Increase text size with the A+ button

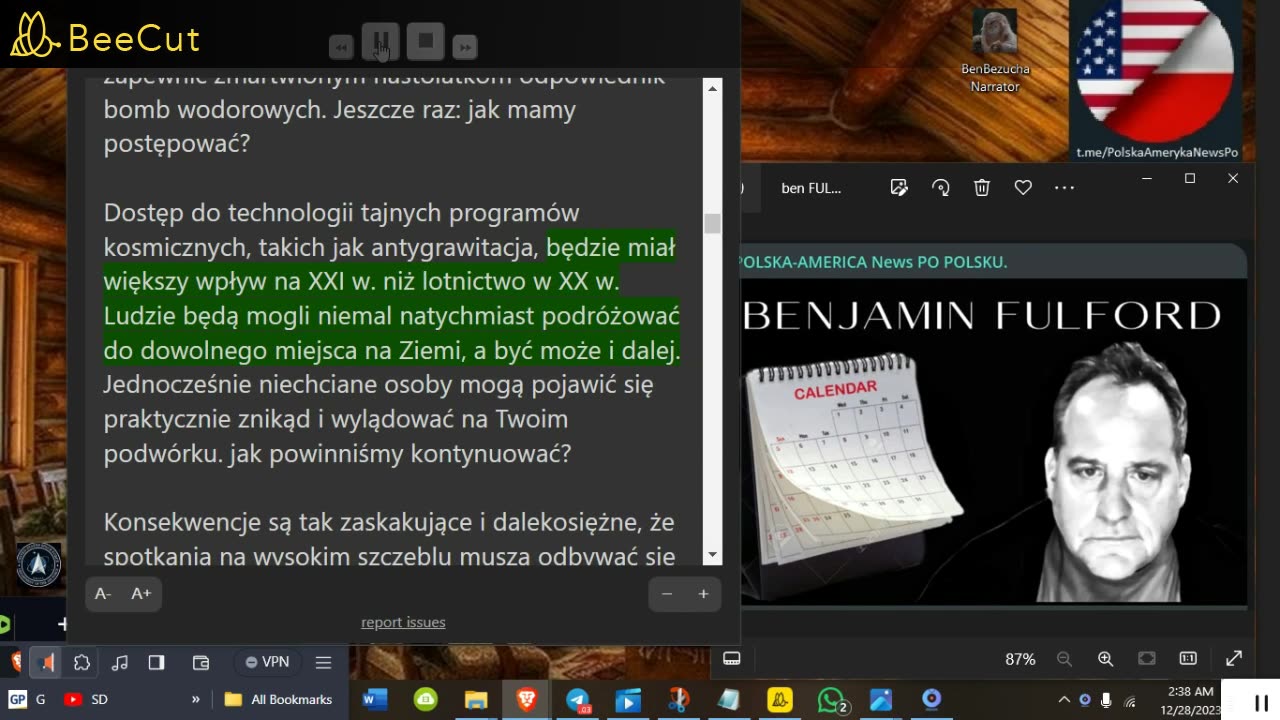click(141, 594)
